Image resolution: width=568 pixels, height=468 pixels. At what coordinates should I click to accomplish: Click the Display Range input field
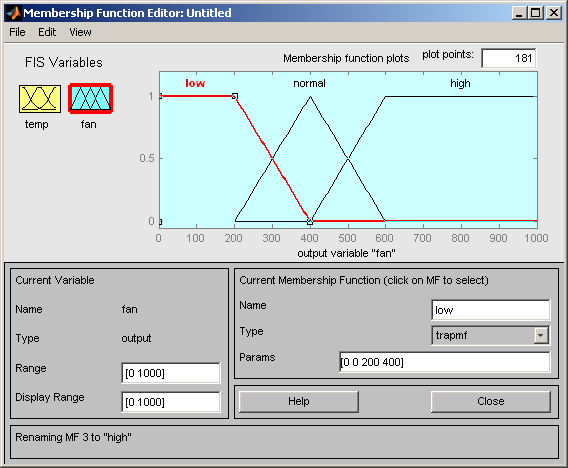click(171, 402)
